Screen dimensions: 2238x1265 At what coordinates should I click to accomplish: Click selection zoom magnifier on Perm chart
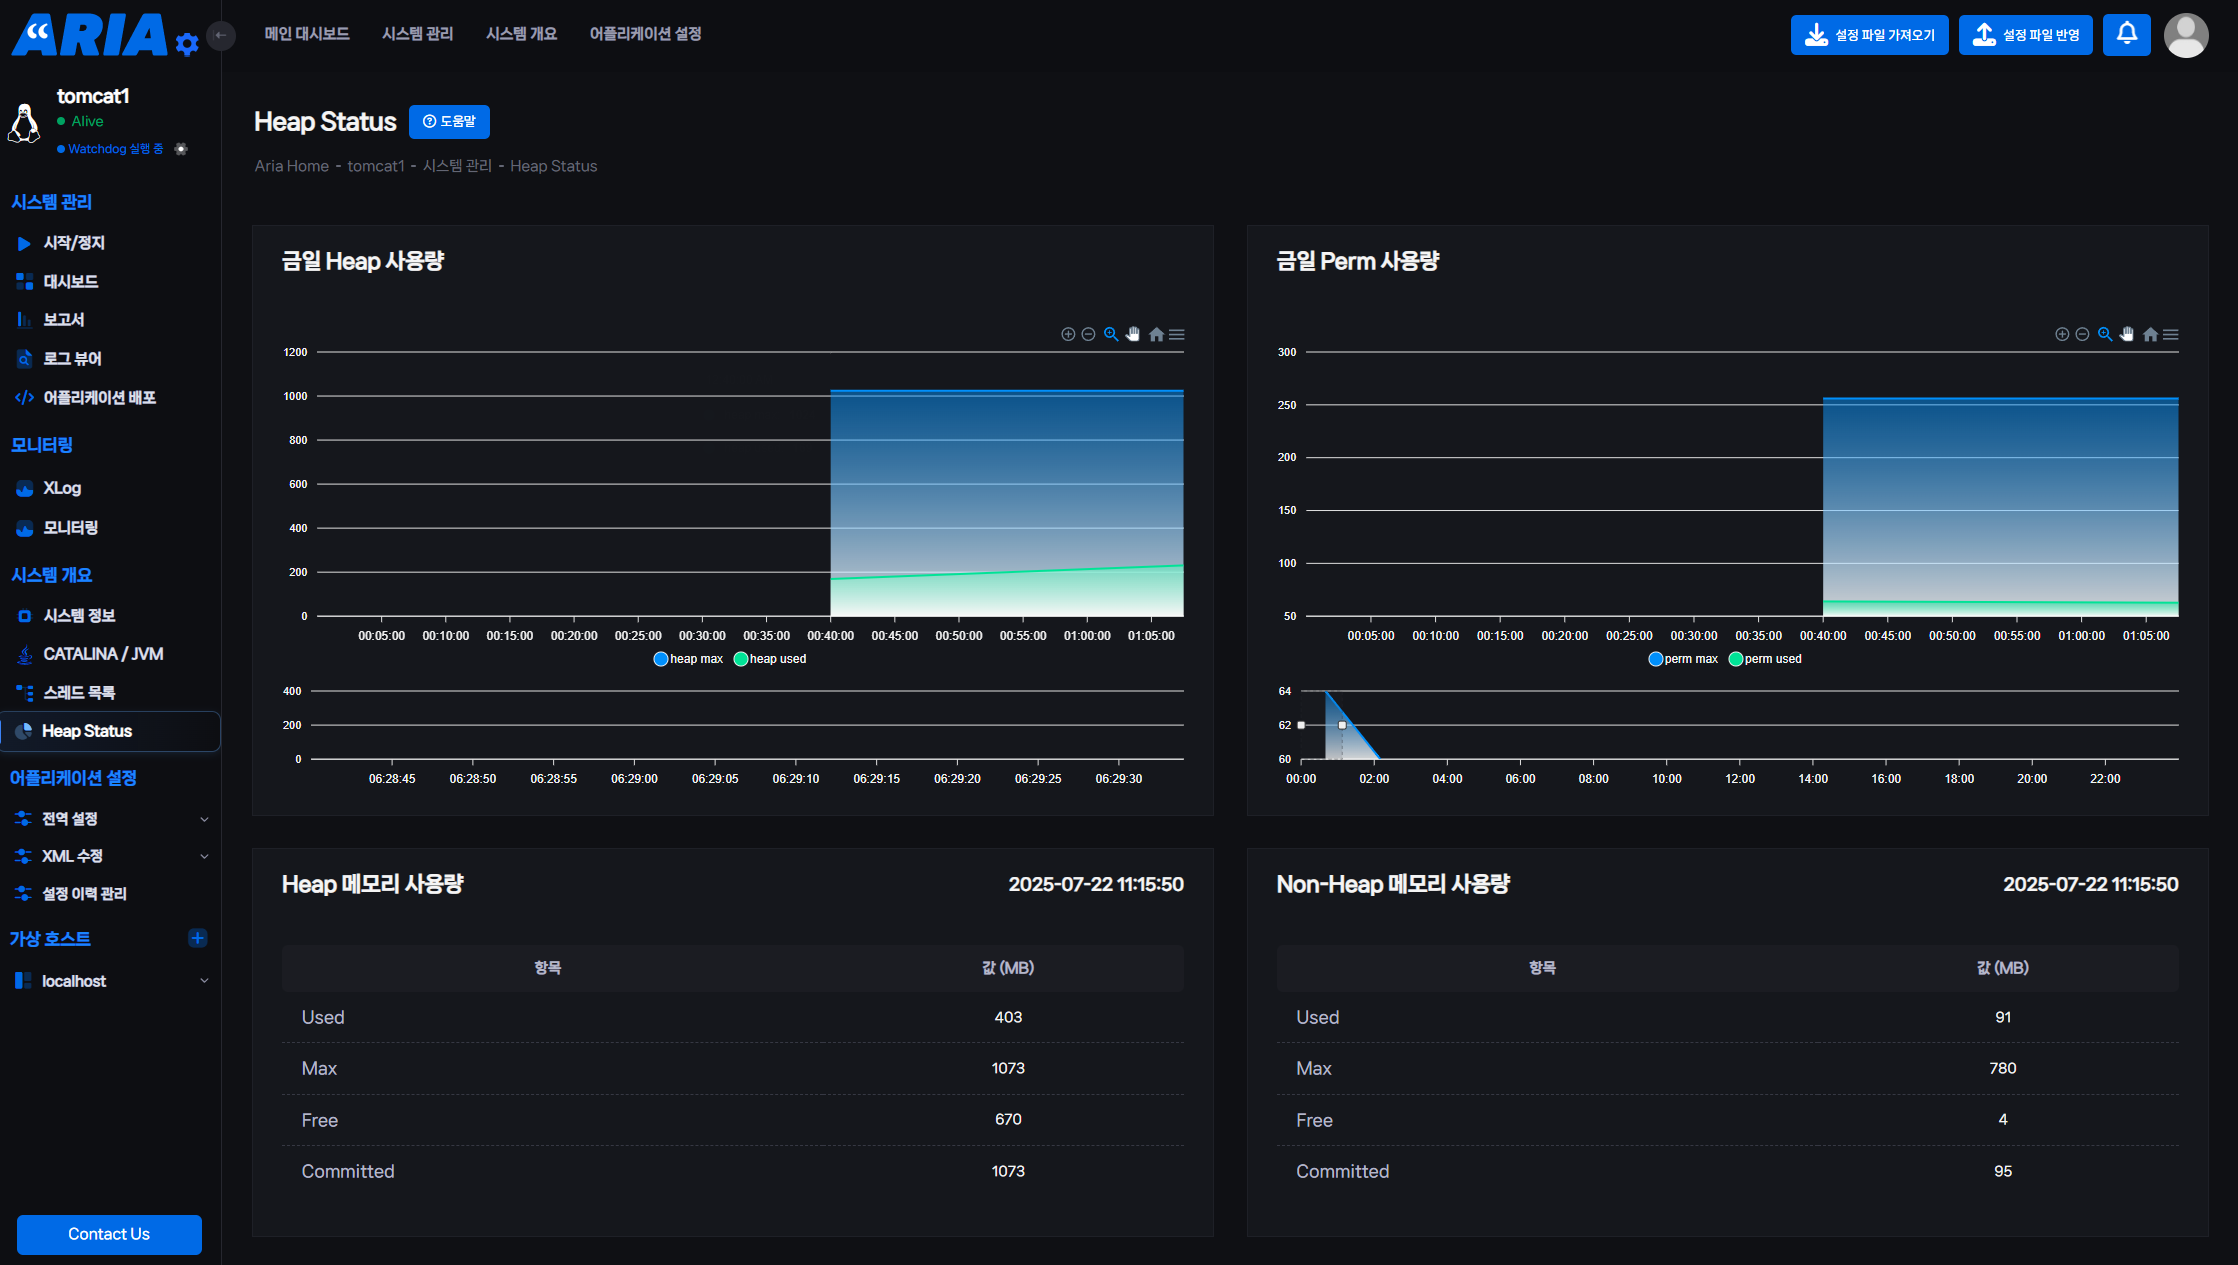2105,334
